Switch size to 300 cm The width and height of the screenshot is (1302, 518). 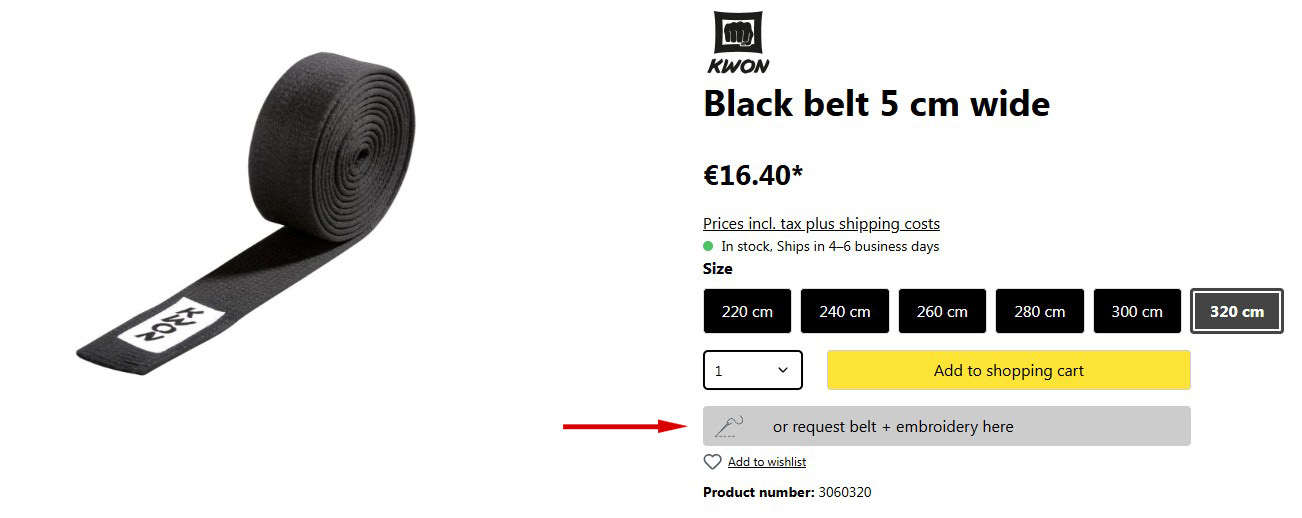click(x=1137, y=311)
